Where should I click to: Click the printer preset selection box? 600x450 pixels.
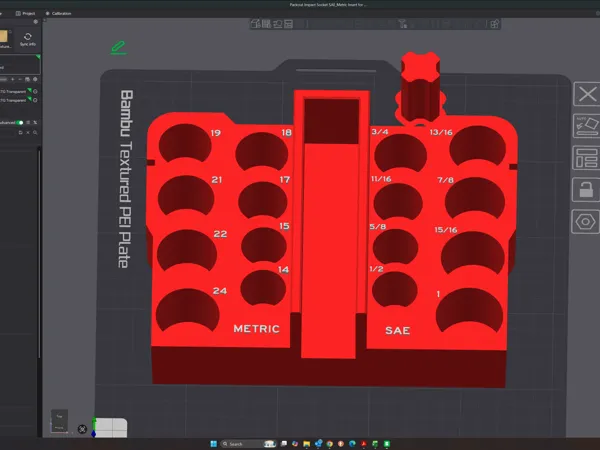tap(19, 64)
